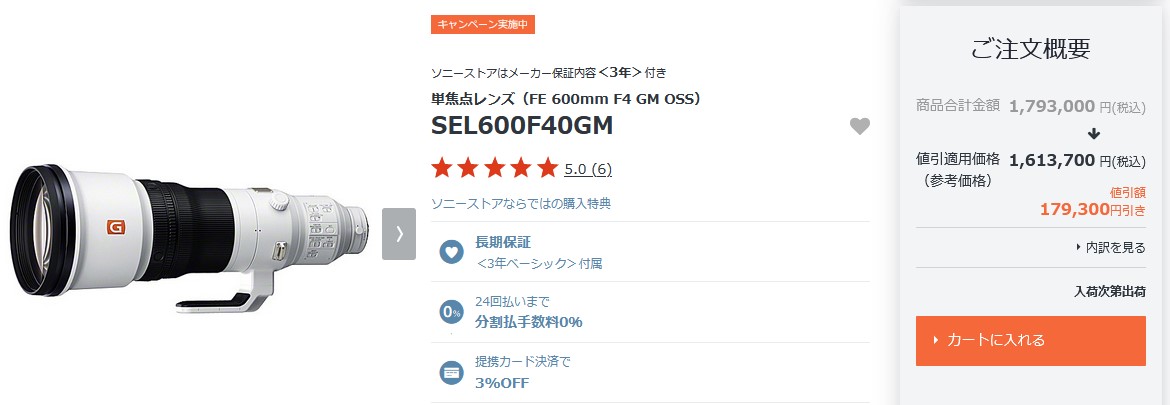Click the down arrow between prices
1170x405 pixels.
click(1094, 134)
